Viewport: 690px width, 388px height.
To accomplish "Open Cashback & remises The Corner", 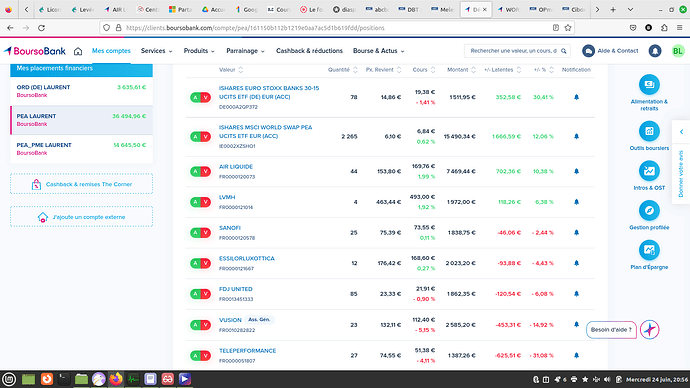I will (81, 184).
